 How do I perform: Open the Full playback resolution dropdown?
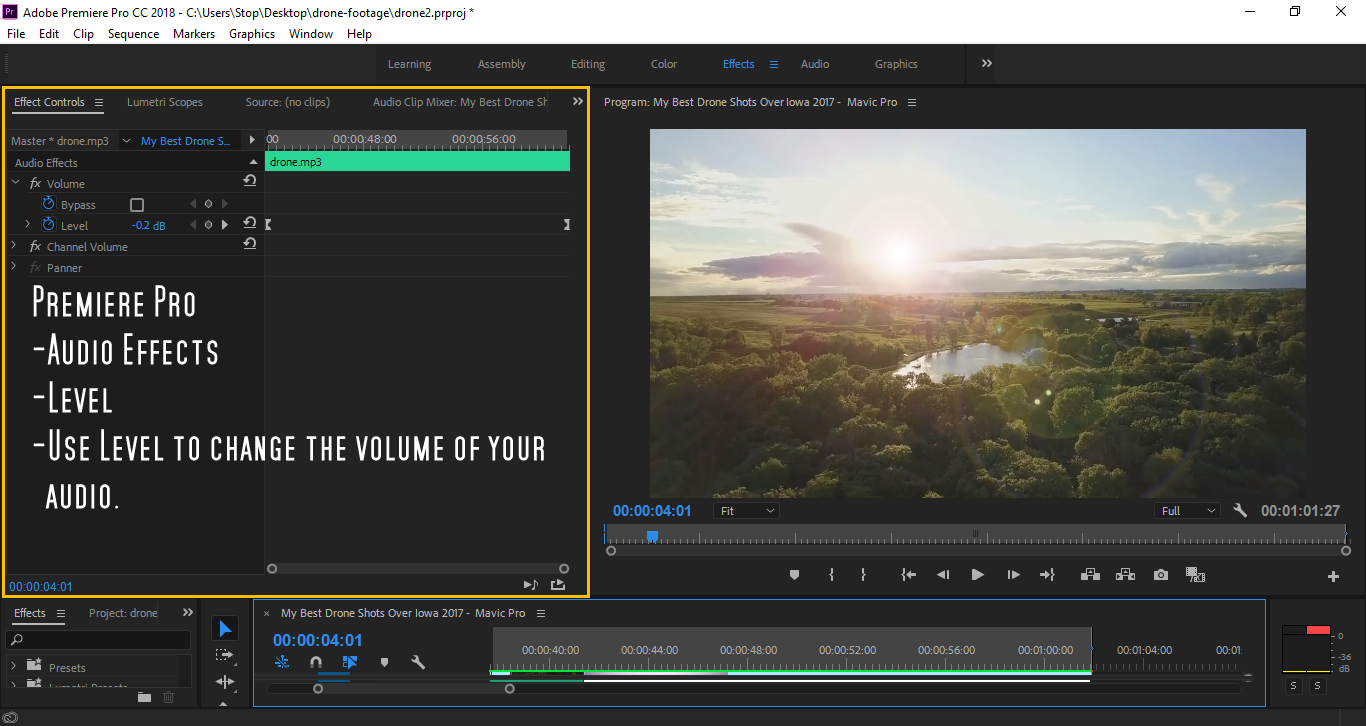pos(1186,510)
